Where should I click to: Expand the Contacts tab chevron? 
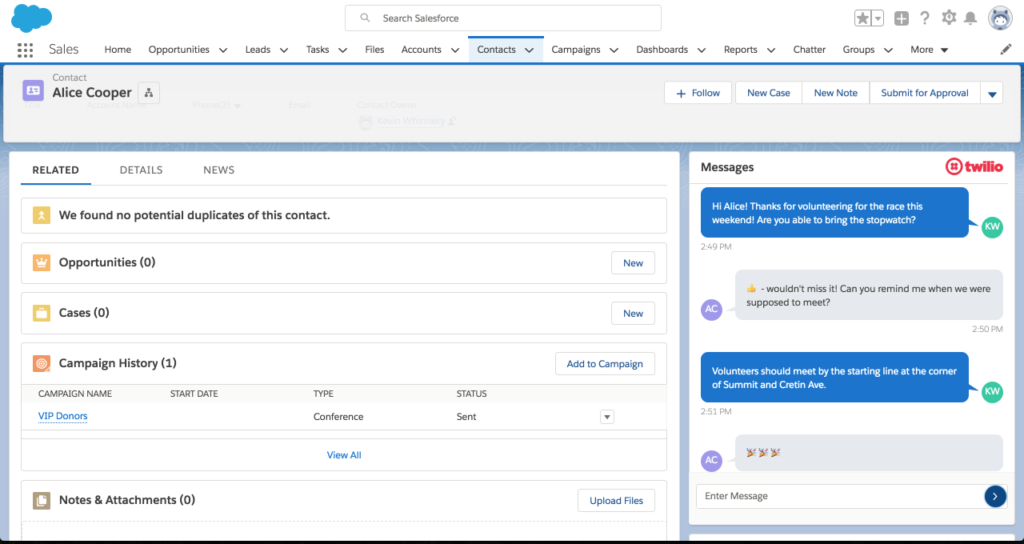529,50
